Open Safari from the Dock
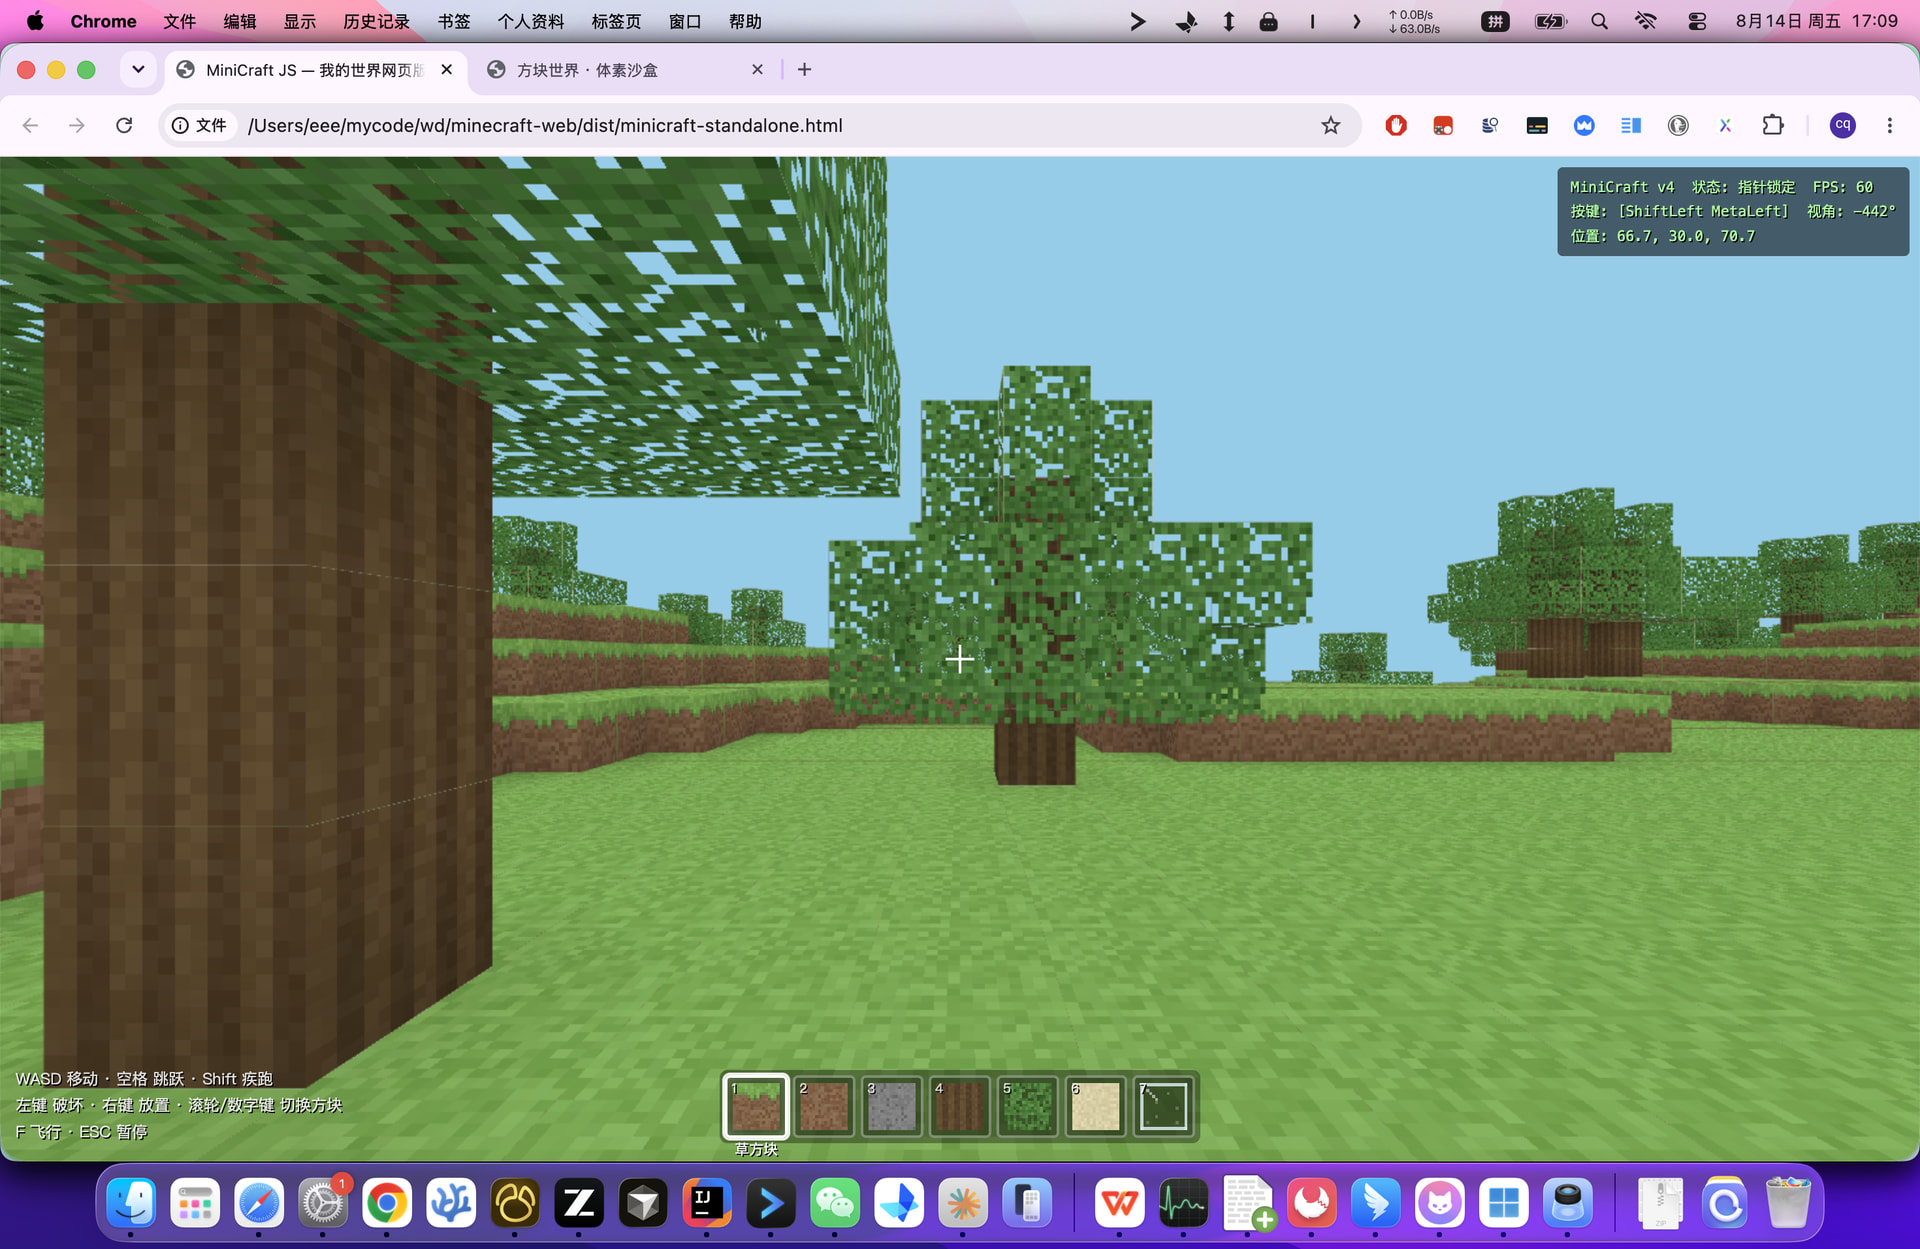 259,1202
